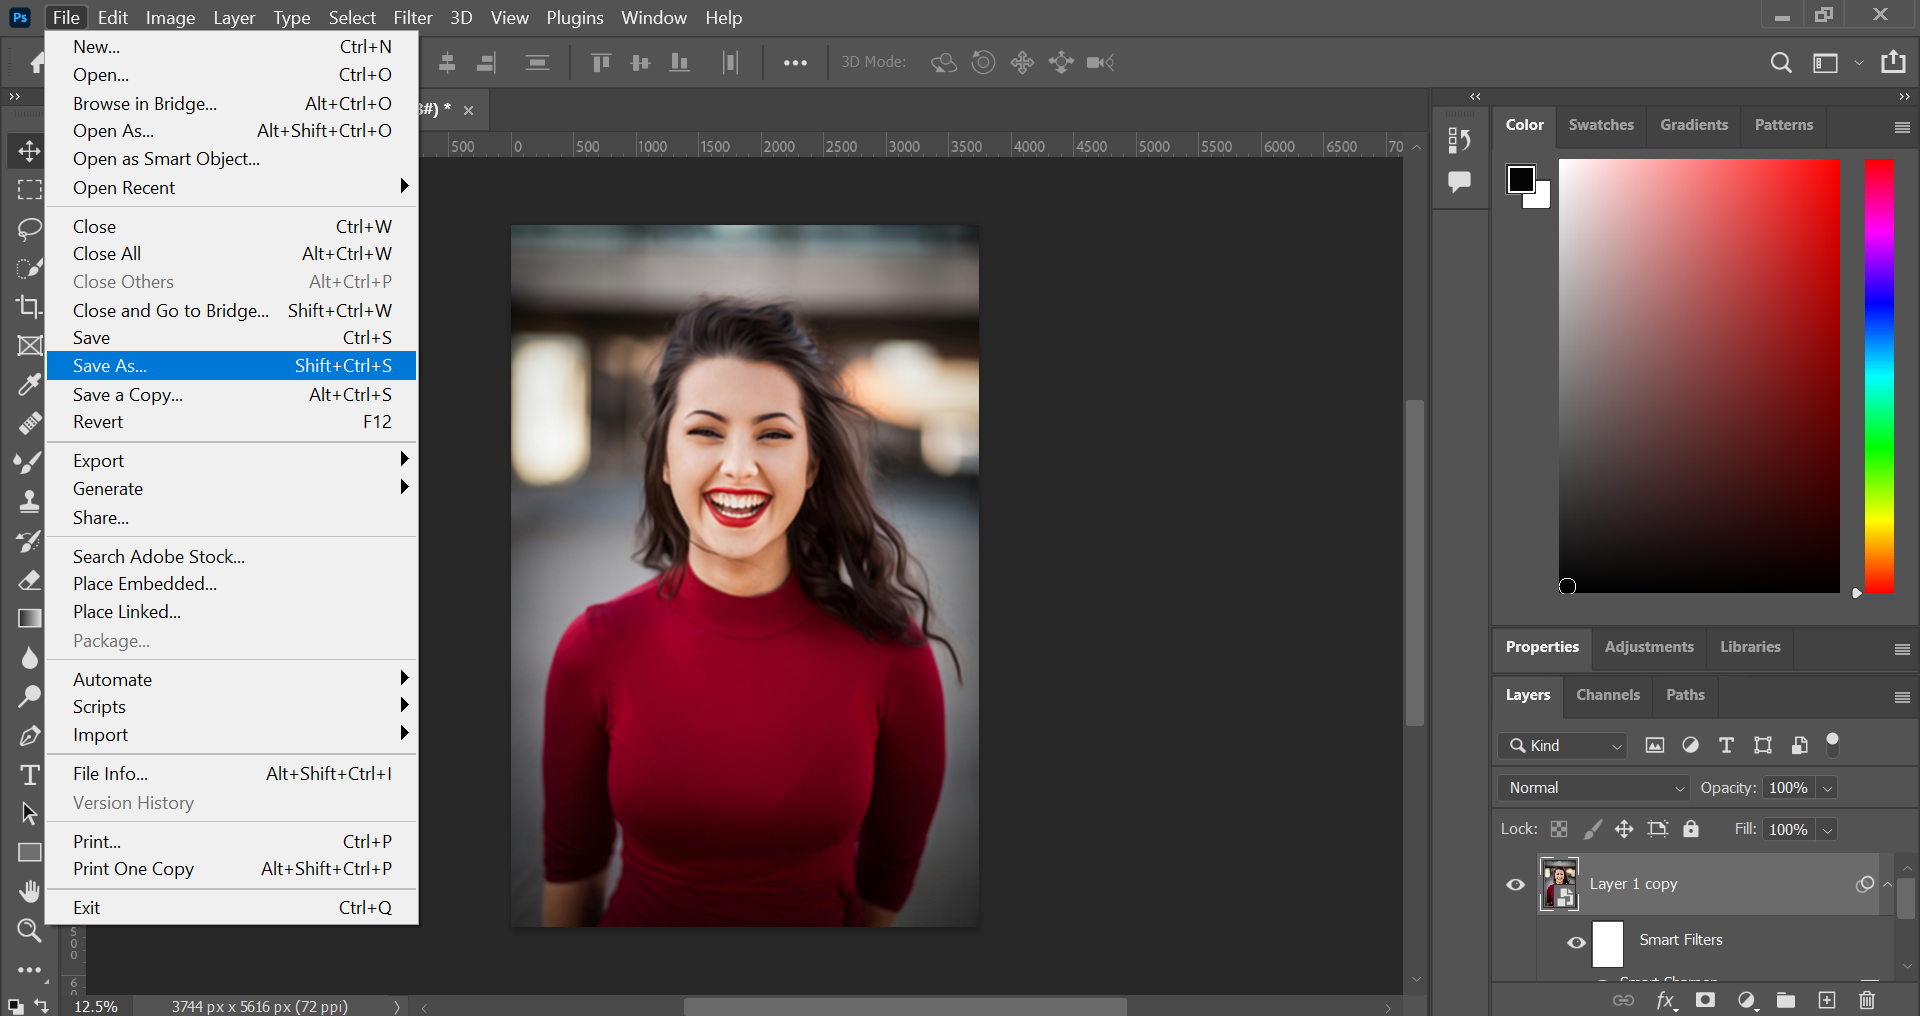Toggle lock position icon
The image size is (1920, 1016).
(x=1624, y=829)
